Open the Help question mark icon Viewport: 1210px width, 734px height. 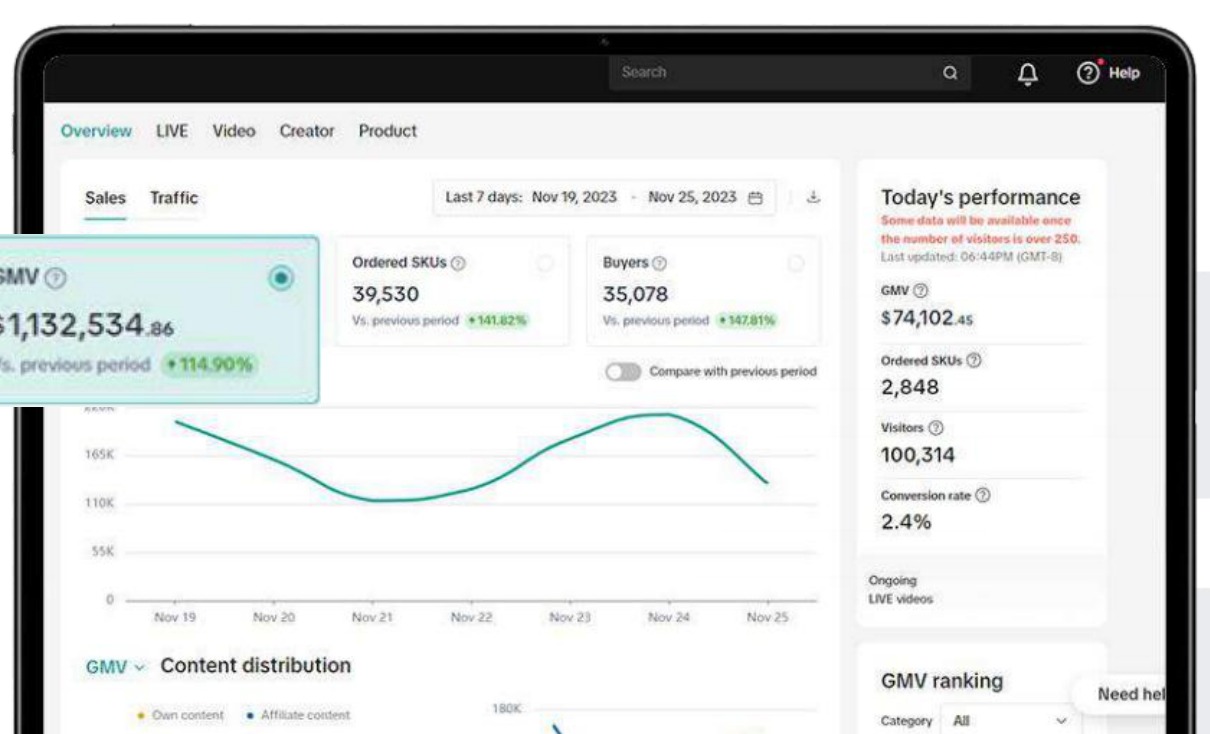pos(1087,72)
